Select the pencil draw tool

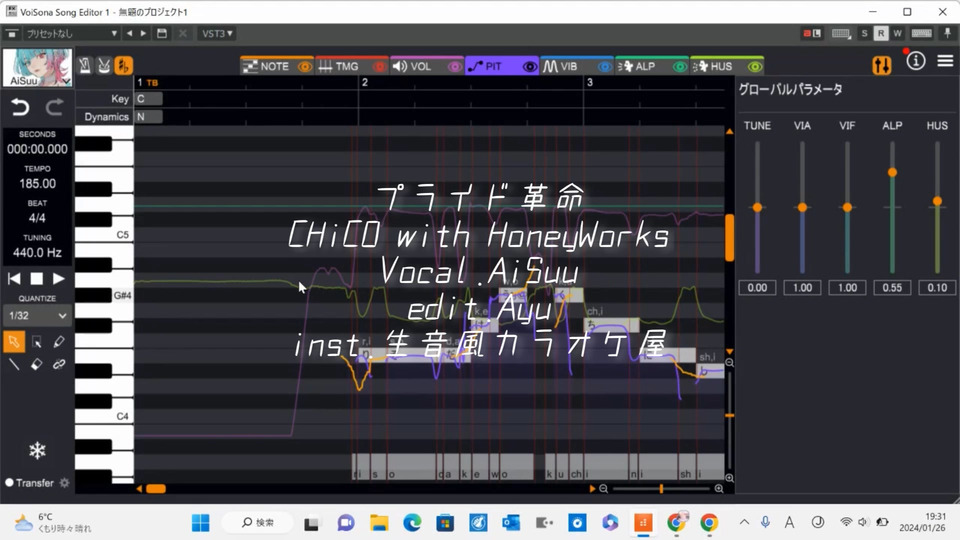59,342
